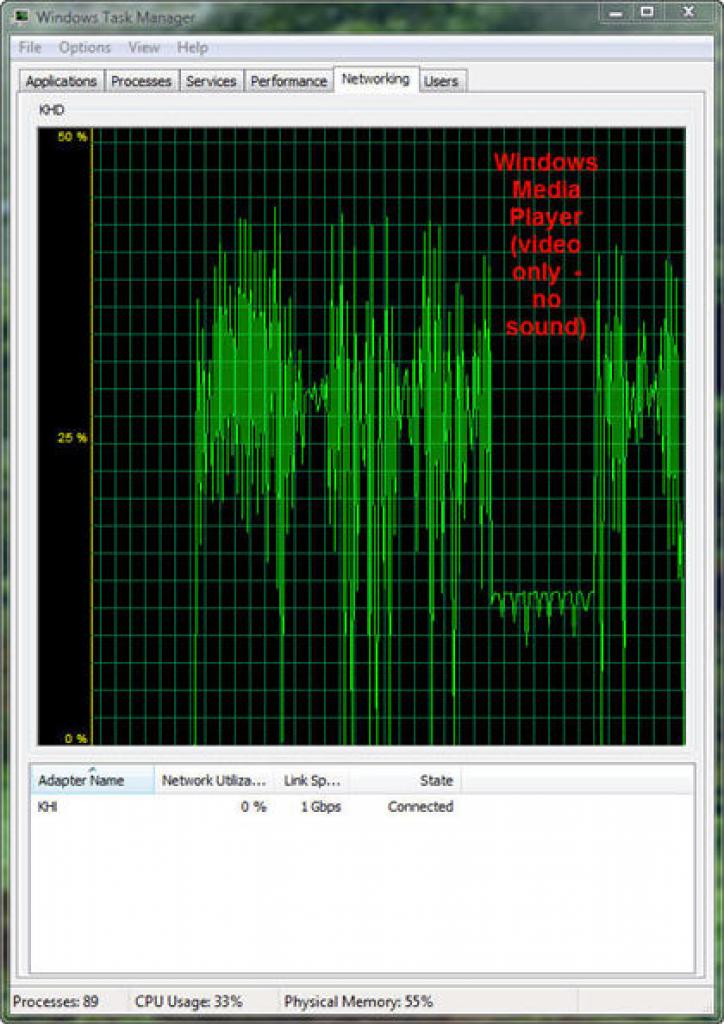Minimize the Task Manager window

[x=616, y=12]
